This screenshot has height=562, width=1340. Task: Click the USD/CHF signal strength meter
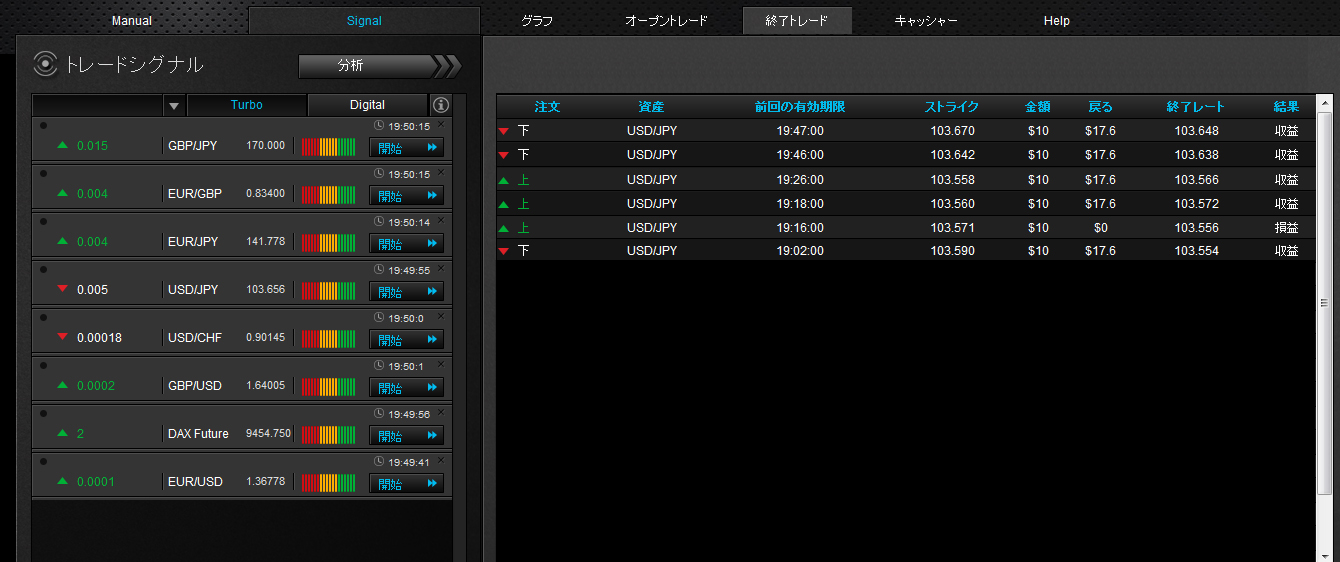pos(328,339)
